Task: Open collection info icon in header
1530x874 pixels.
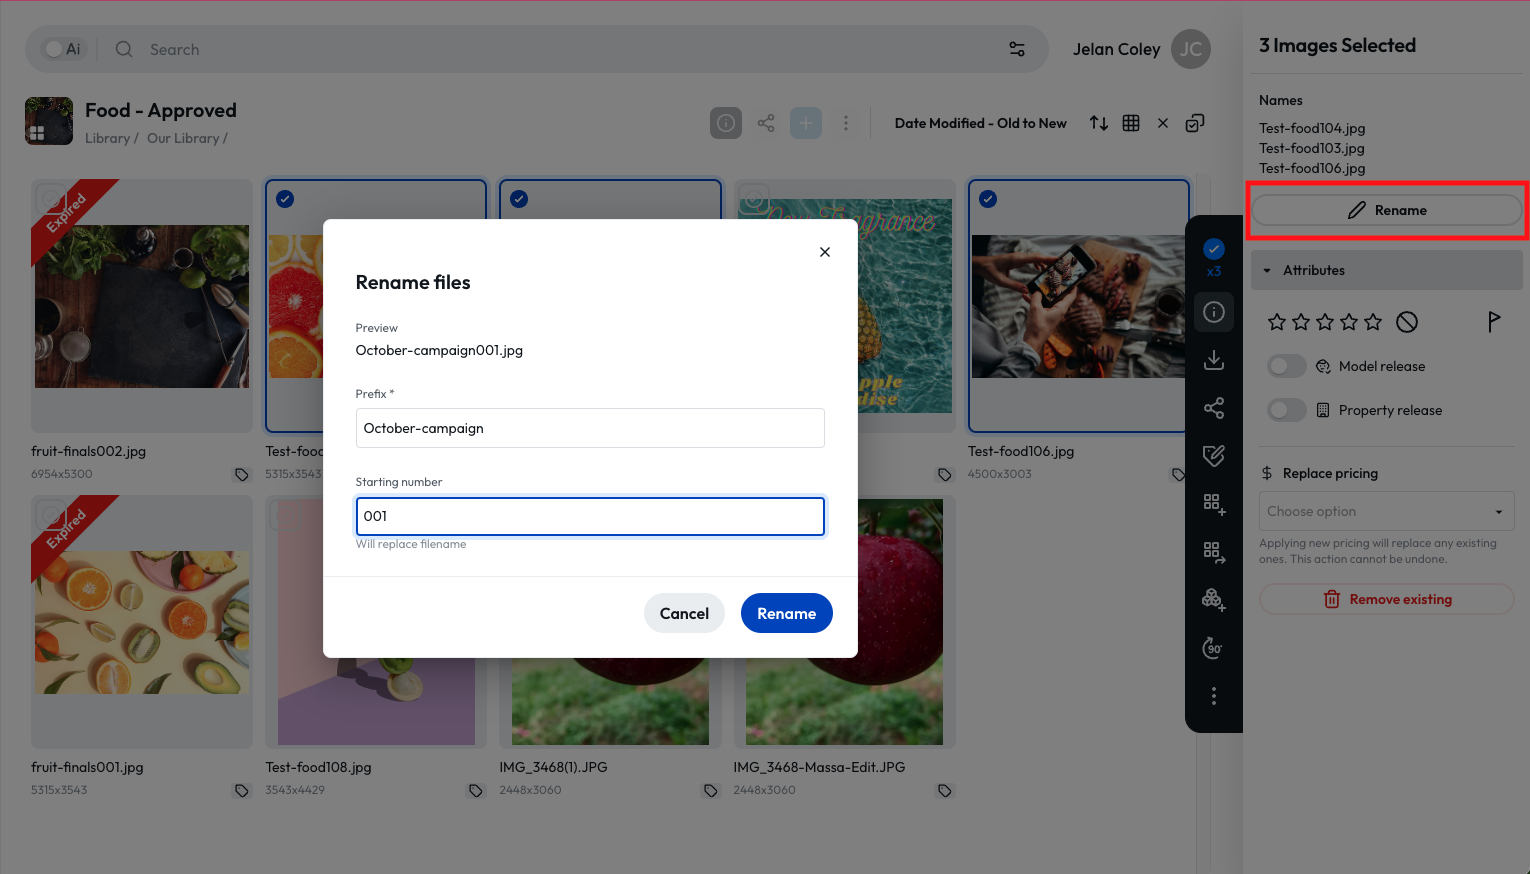Action: tap(726, 123)
